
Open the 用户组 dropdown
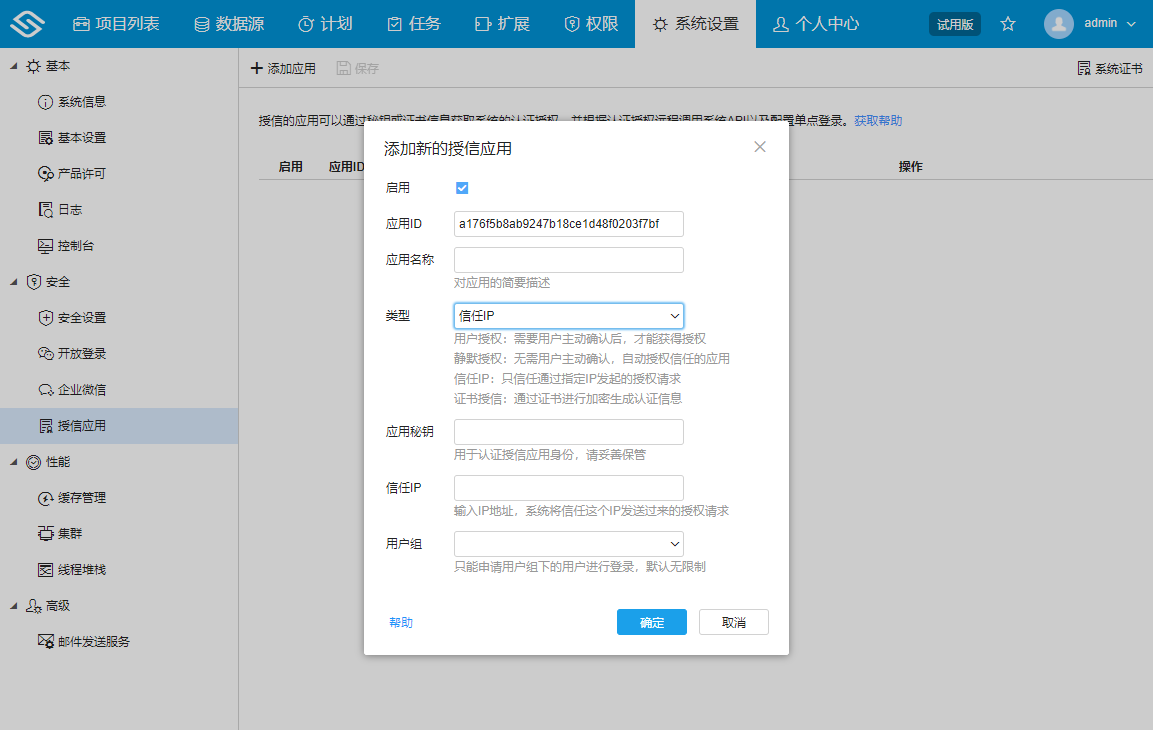click(x=568, y=543)
